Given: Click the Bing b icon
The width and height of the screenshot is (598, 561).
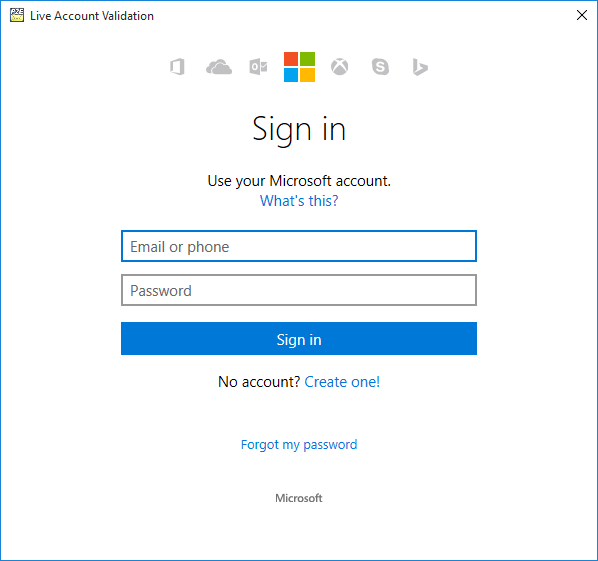Looking at the screenshot, I should 420,67.
